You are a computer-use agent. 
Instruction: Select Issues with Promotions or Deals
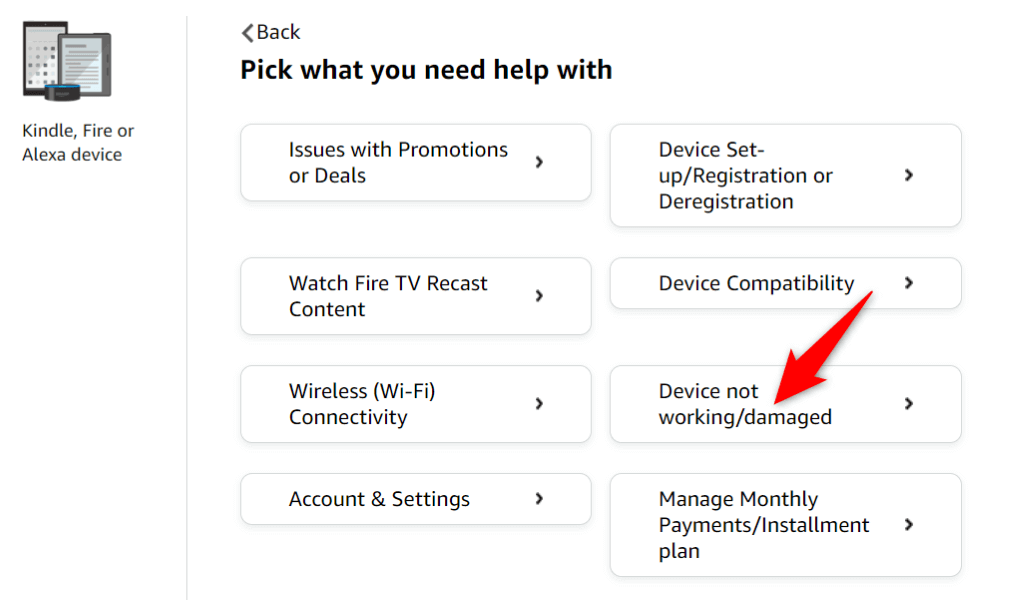(x=415, y=163)
